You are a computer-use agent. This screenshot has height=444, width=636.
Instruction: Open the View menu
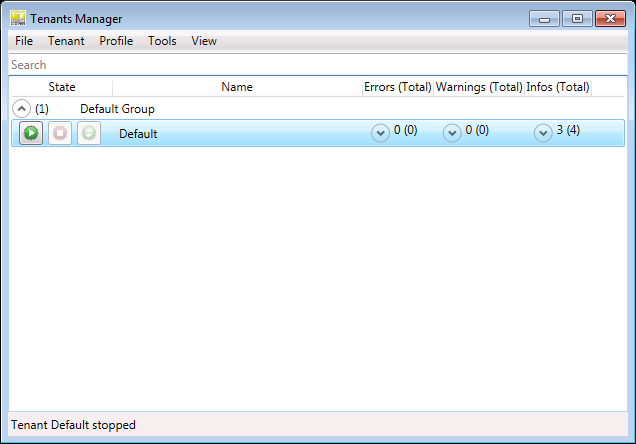coord(204,41)
